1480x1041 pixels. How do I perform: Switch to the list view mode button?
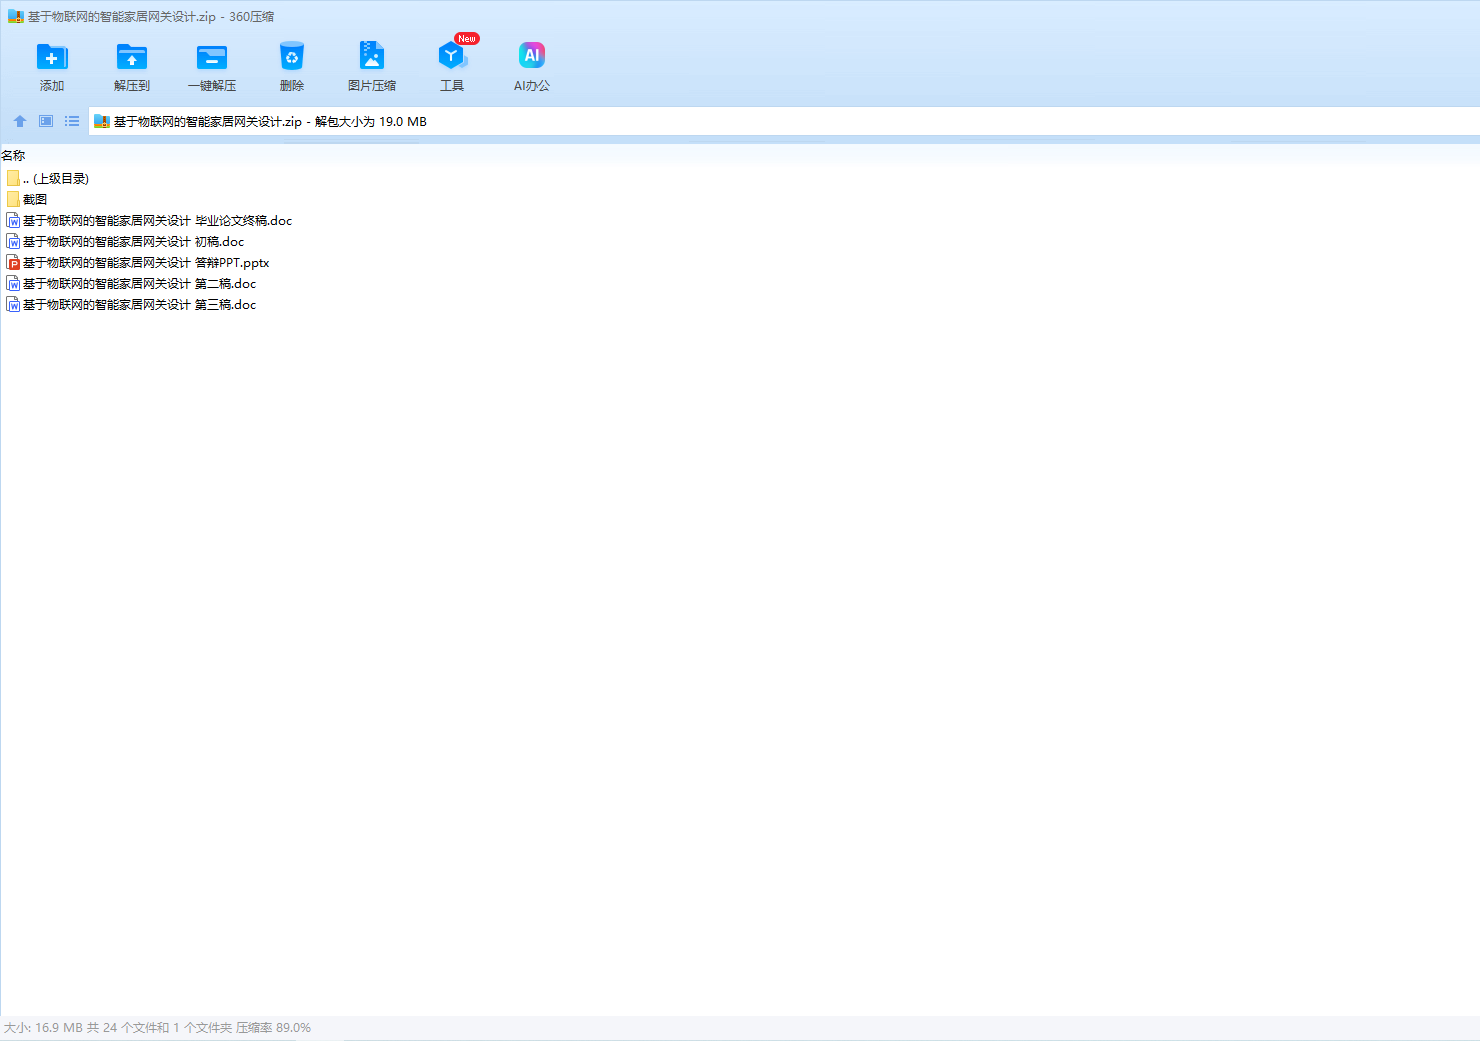[x=72, y=121]
